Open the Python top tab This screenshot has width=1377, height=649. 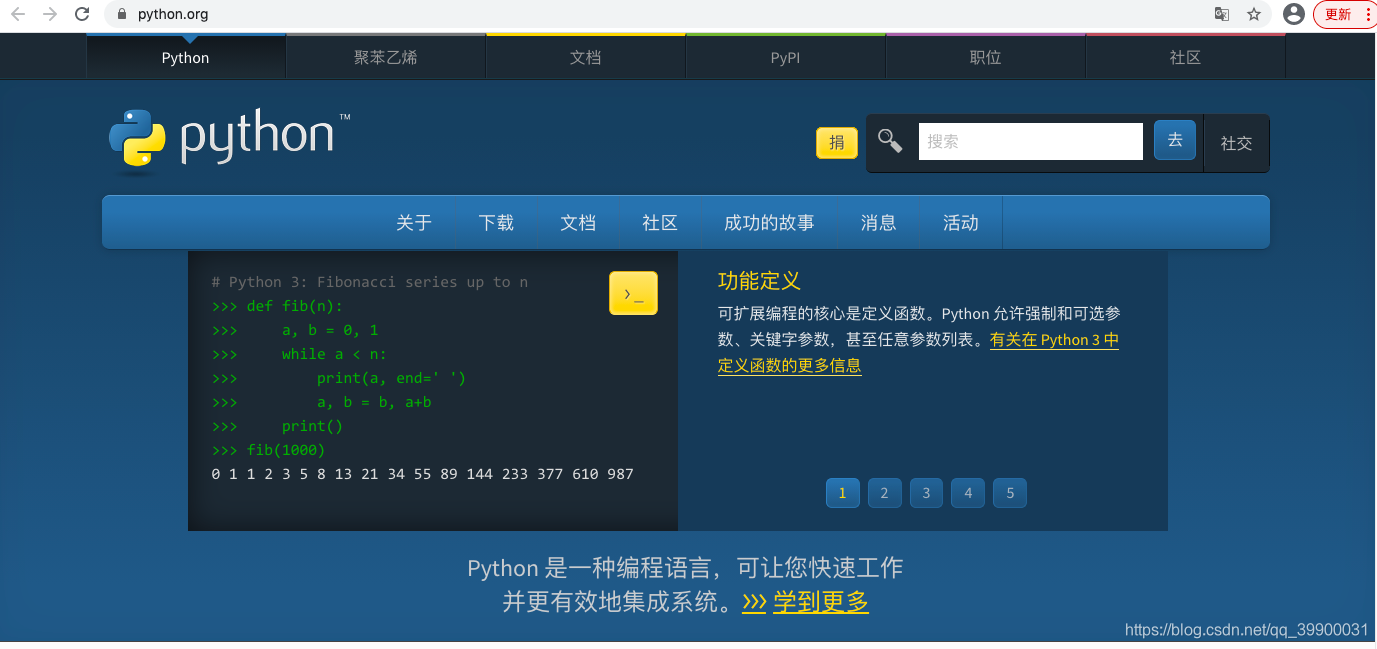[186, 57]
